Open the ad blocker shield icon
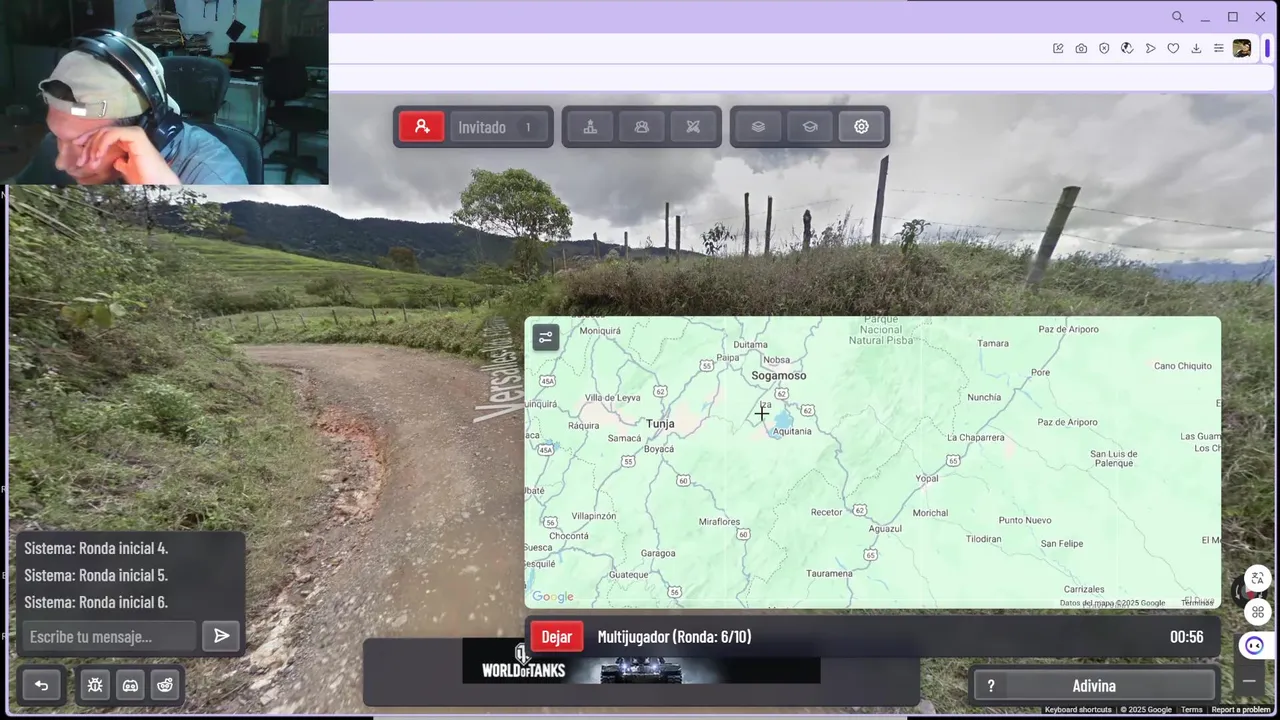Viewport: 1280px width, 720px height. 1104,48
